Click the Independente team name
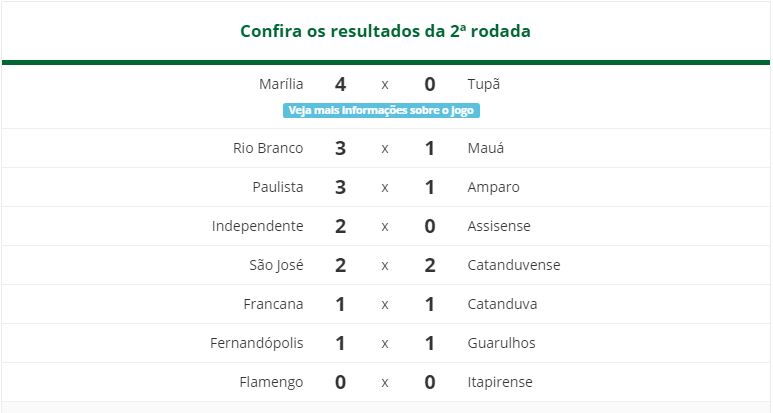The height and width of the screenshot is (413, 773). (x=257, y=226)
